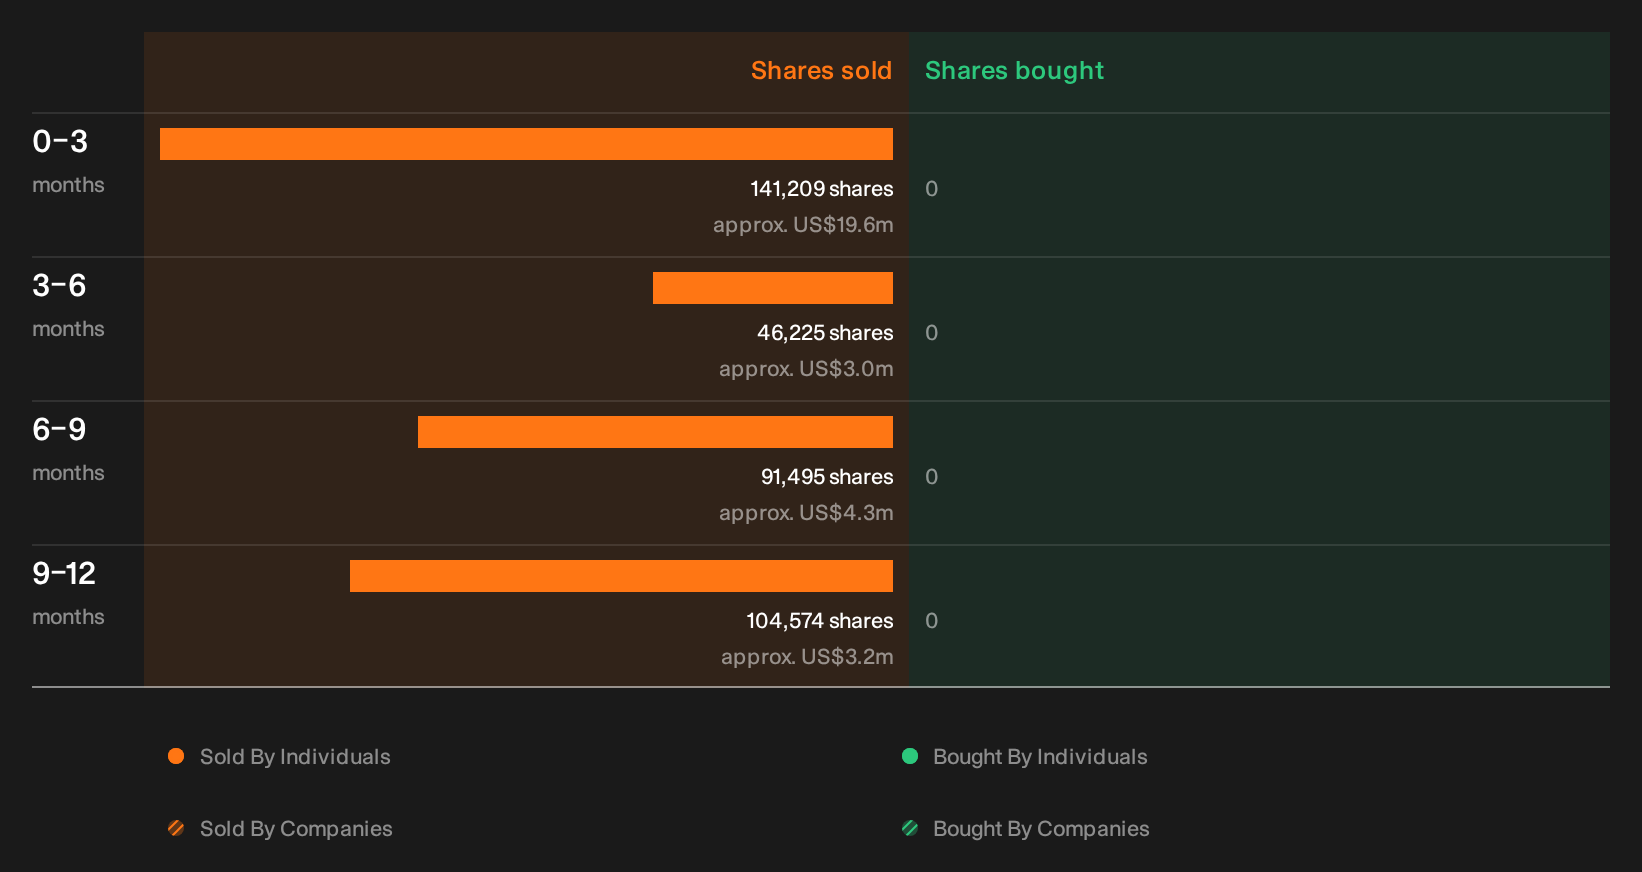
Task: Select the Sold By Individuals legend label
Action: point(295,757)
